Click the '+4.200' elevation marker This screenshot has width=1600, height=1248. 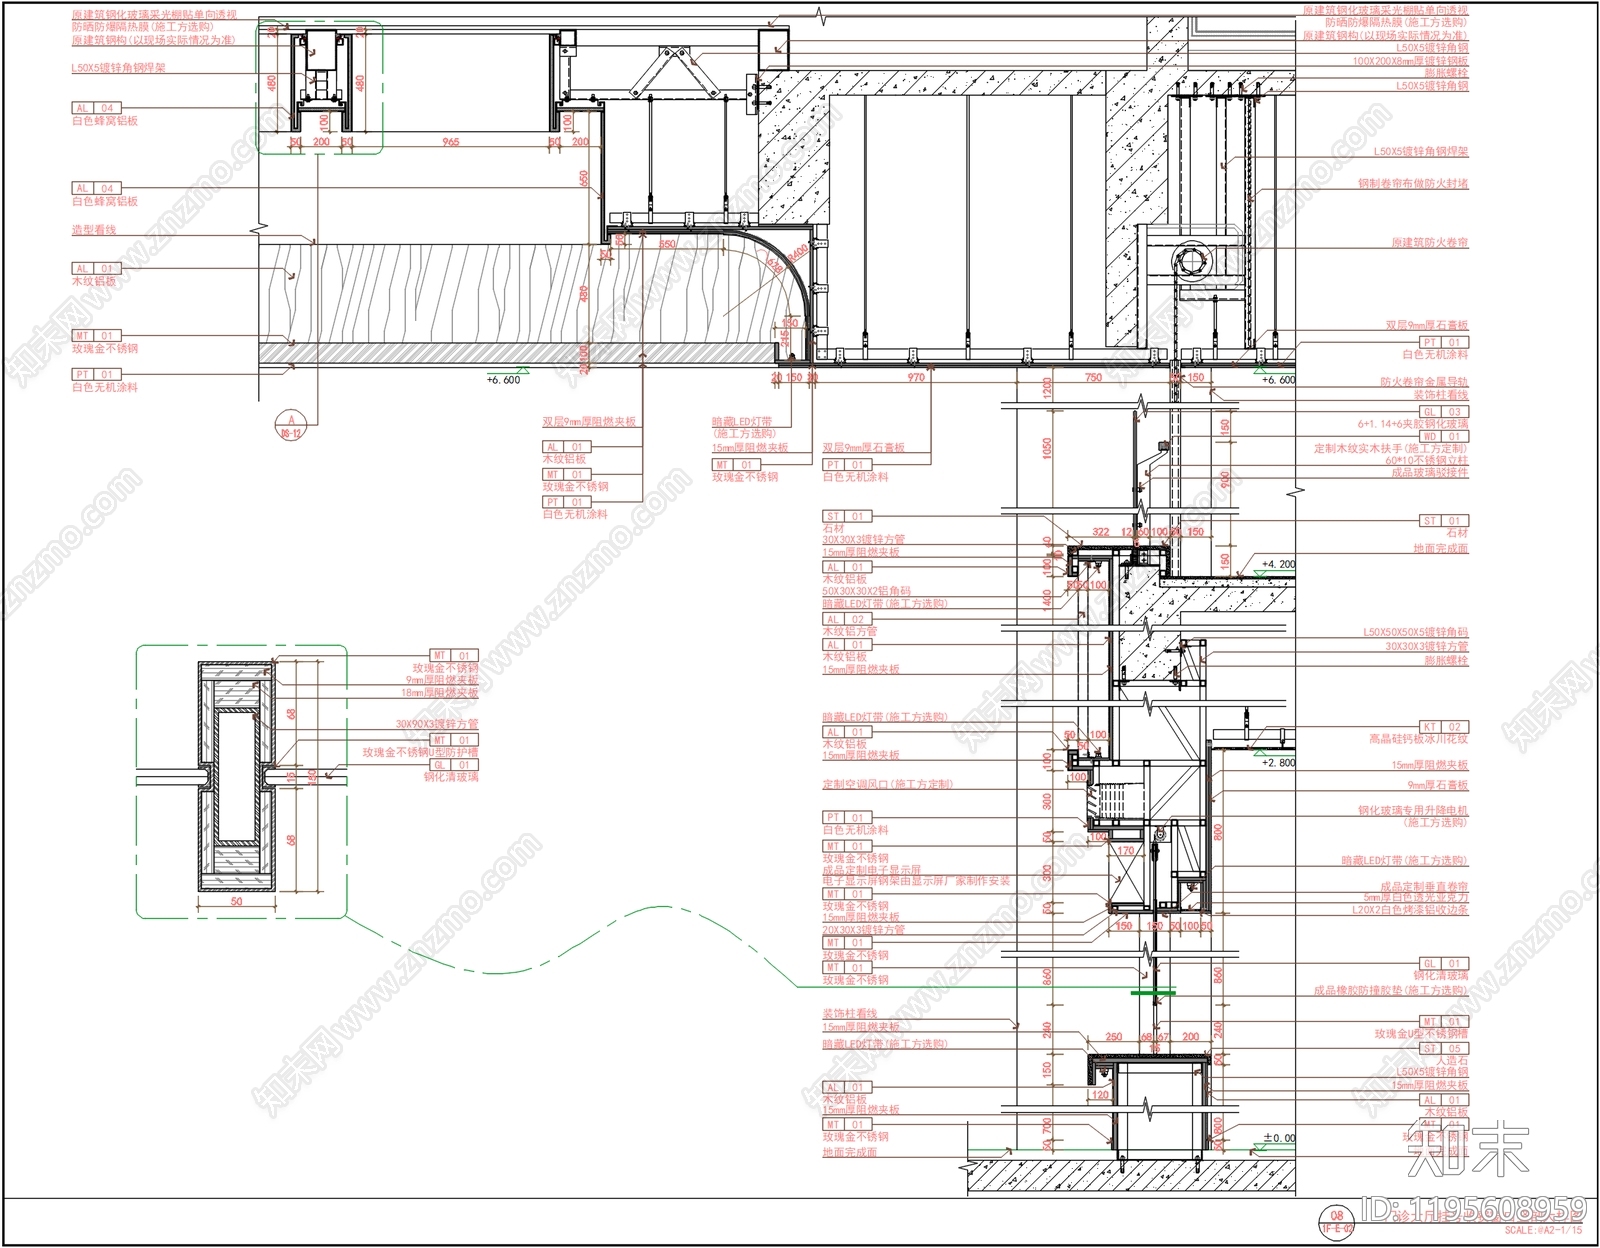(1278, 565)
